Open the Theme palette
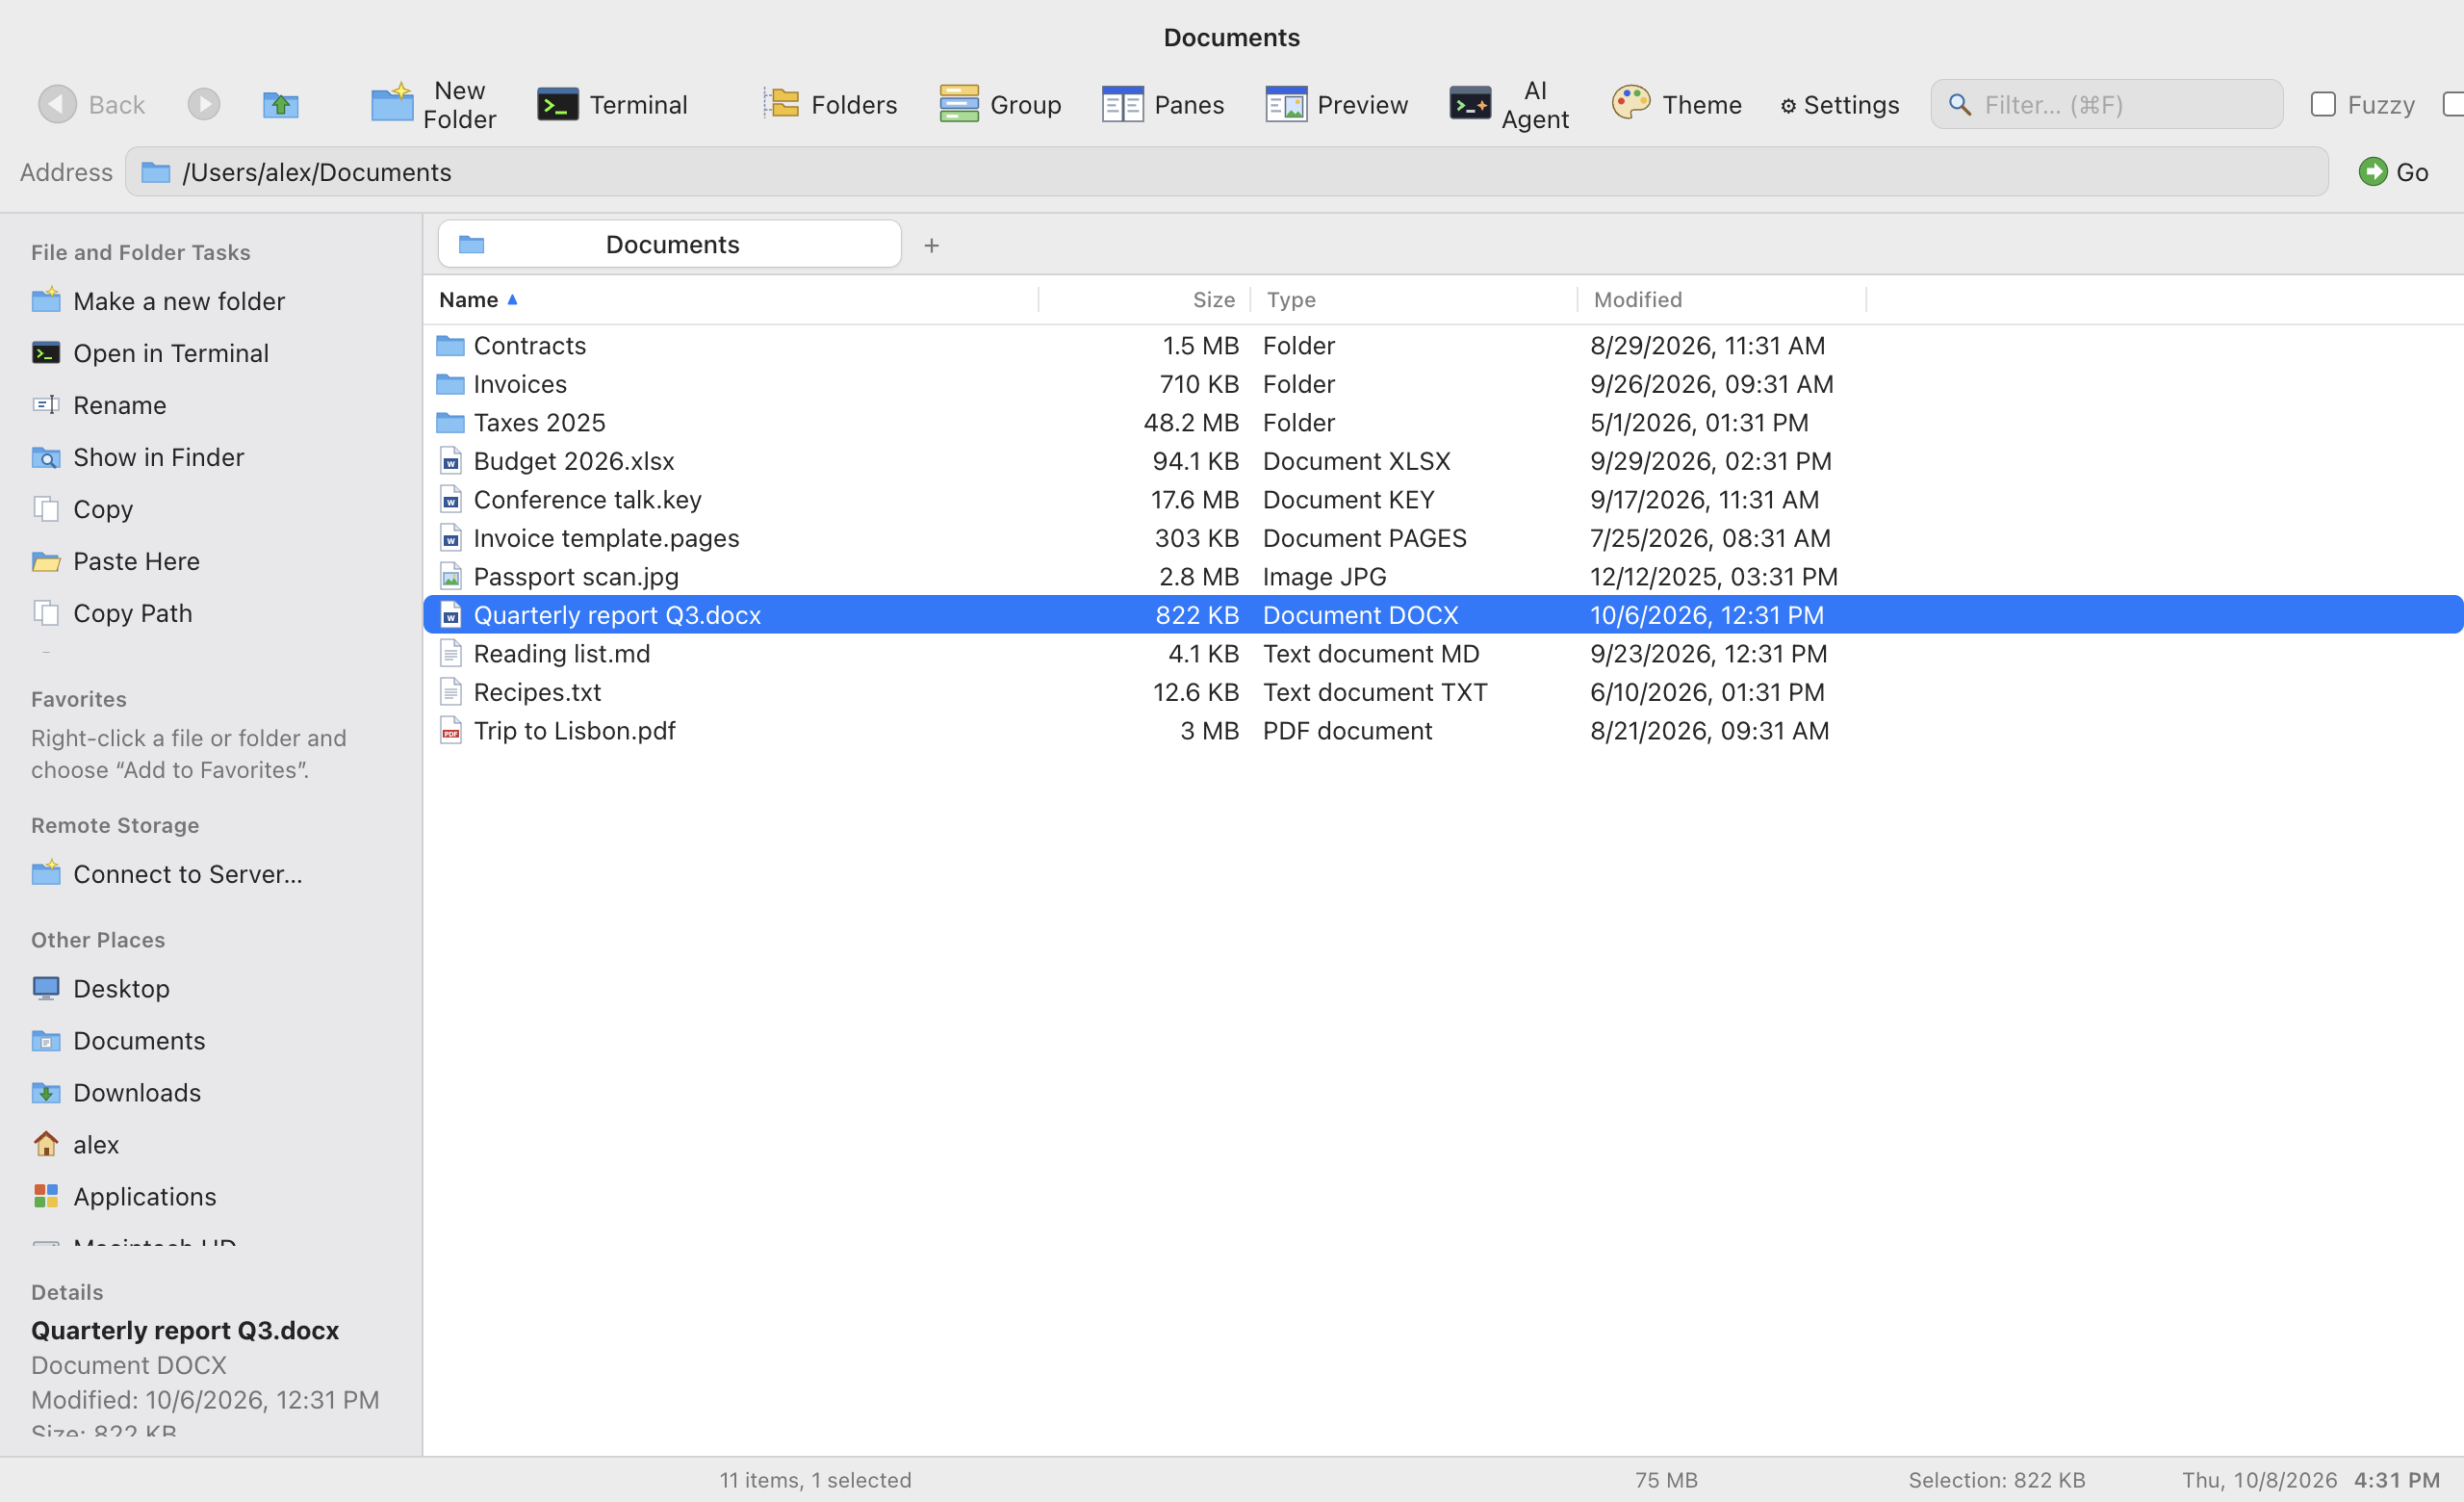 pos(1677,104)
